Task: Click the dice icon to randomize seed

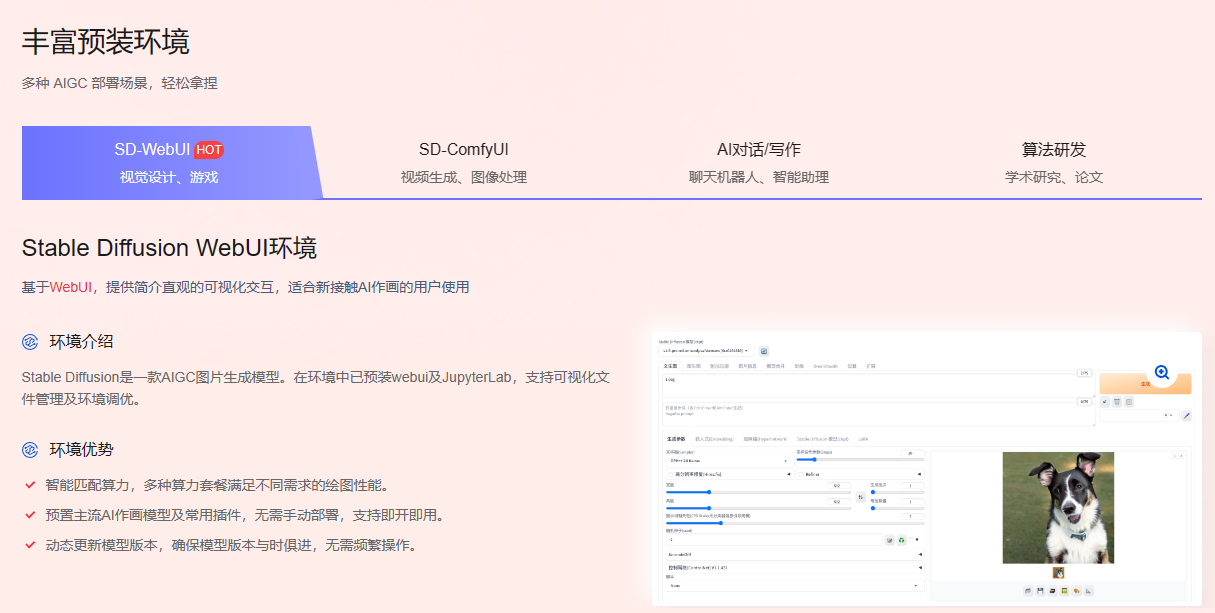Action: click(x=889, y=540)
